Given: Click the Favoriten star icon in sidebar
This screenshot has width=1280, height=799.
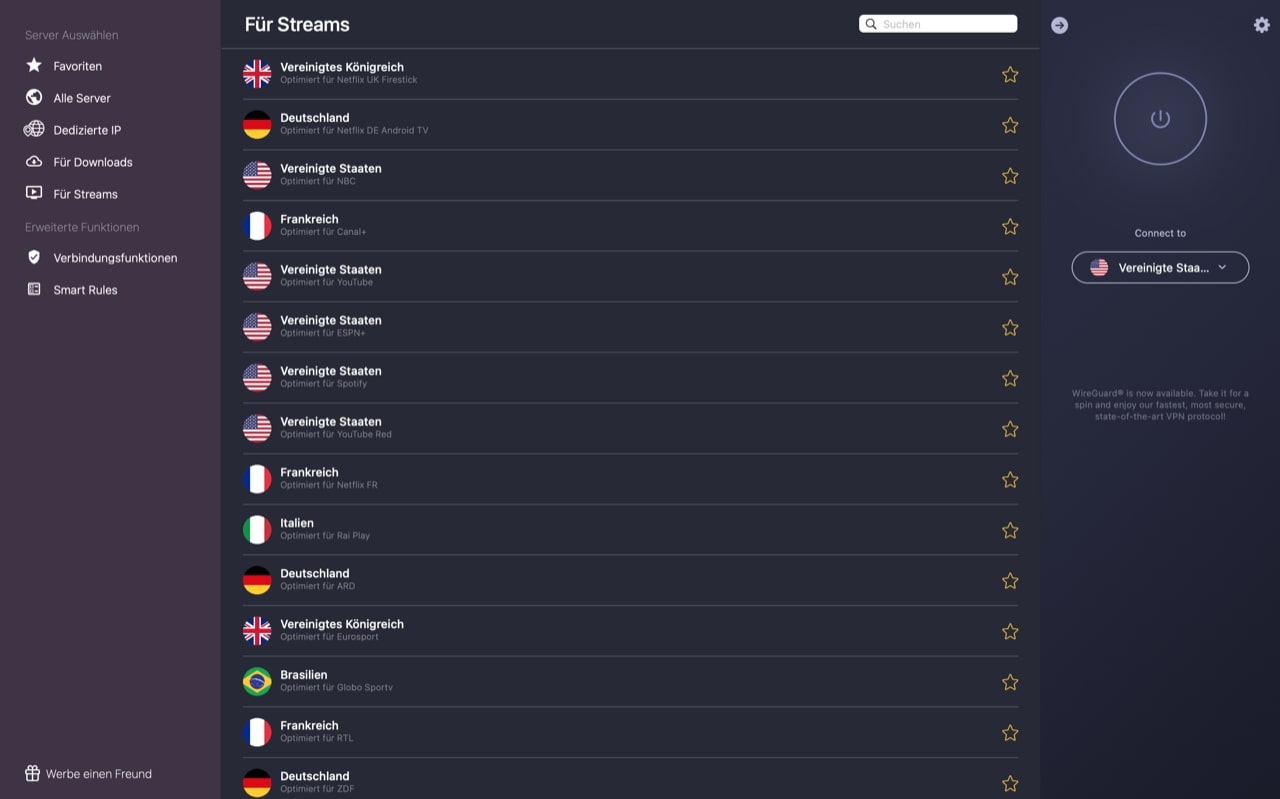Looking at the screenshot, I should click(34, 66).
